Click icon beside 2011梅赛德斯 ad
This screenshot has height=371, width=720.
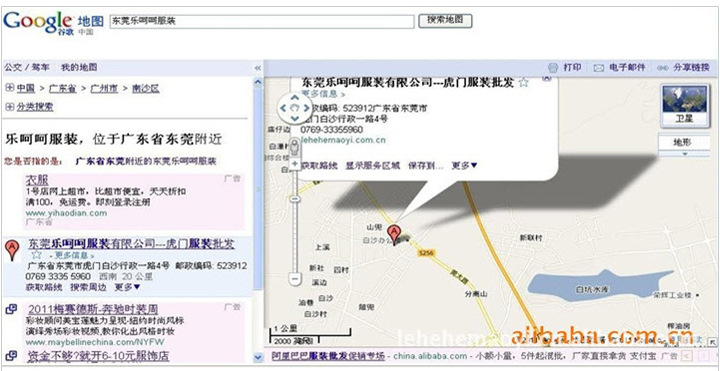tap(11, 309)
